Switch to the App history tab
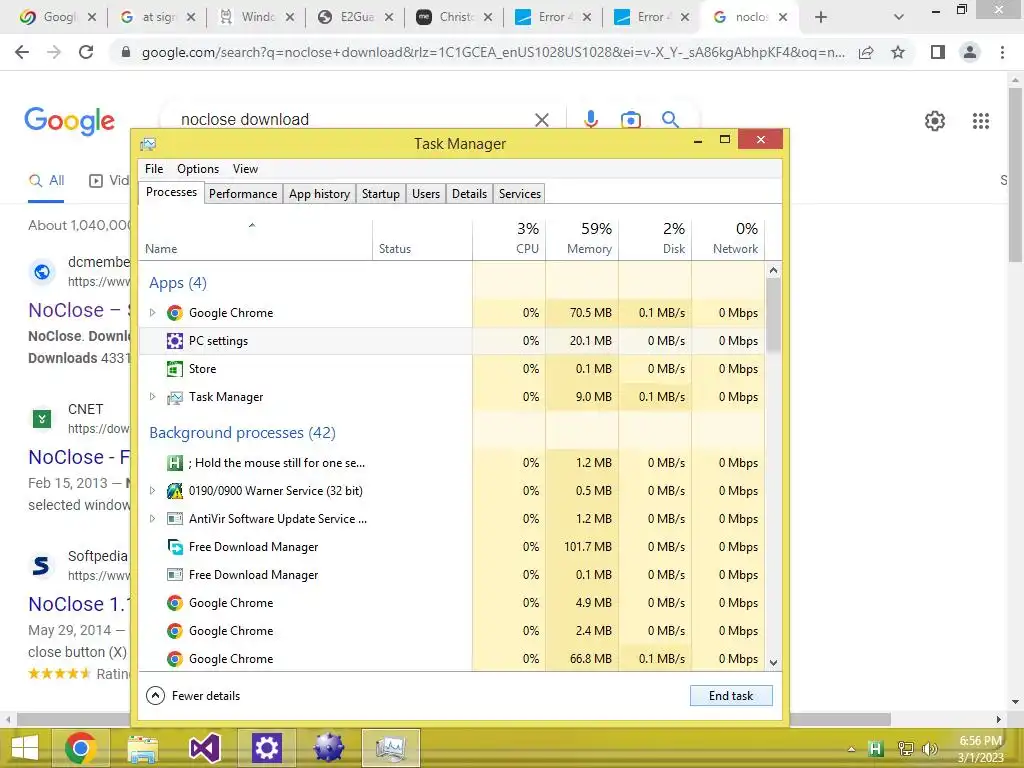 pos(319,194)
